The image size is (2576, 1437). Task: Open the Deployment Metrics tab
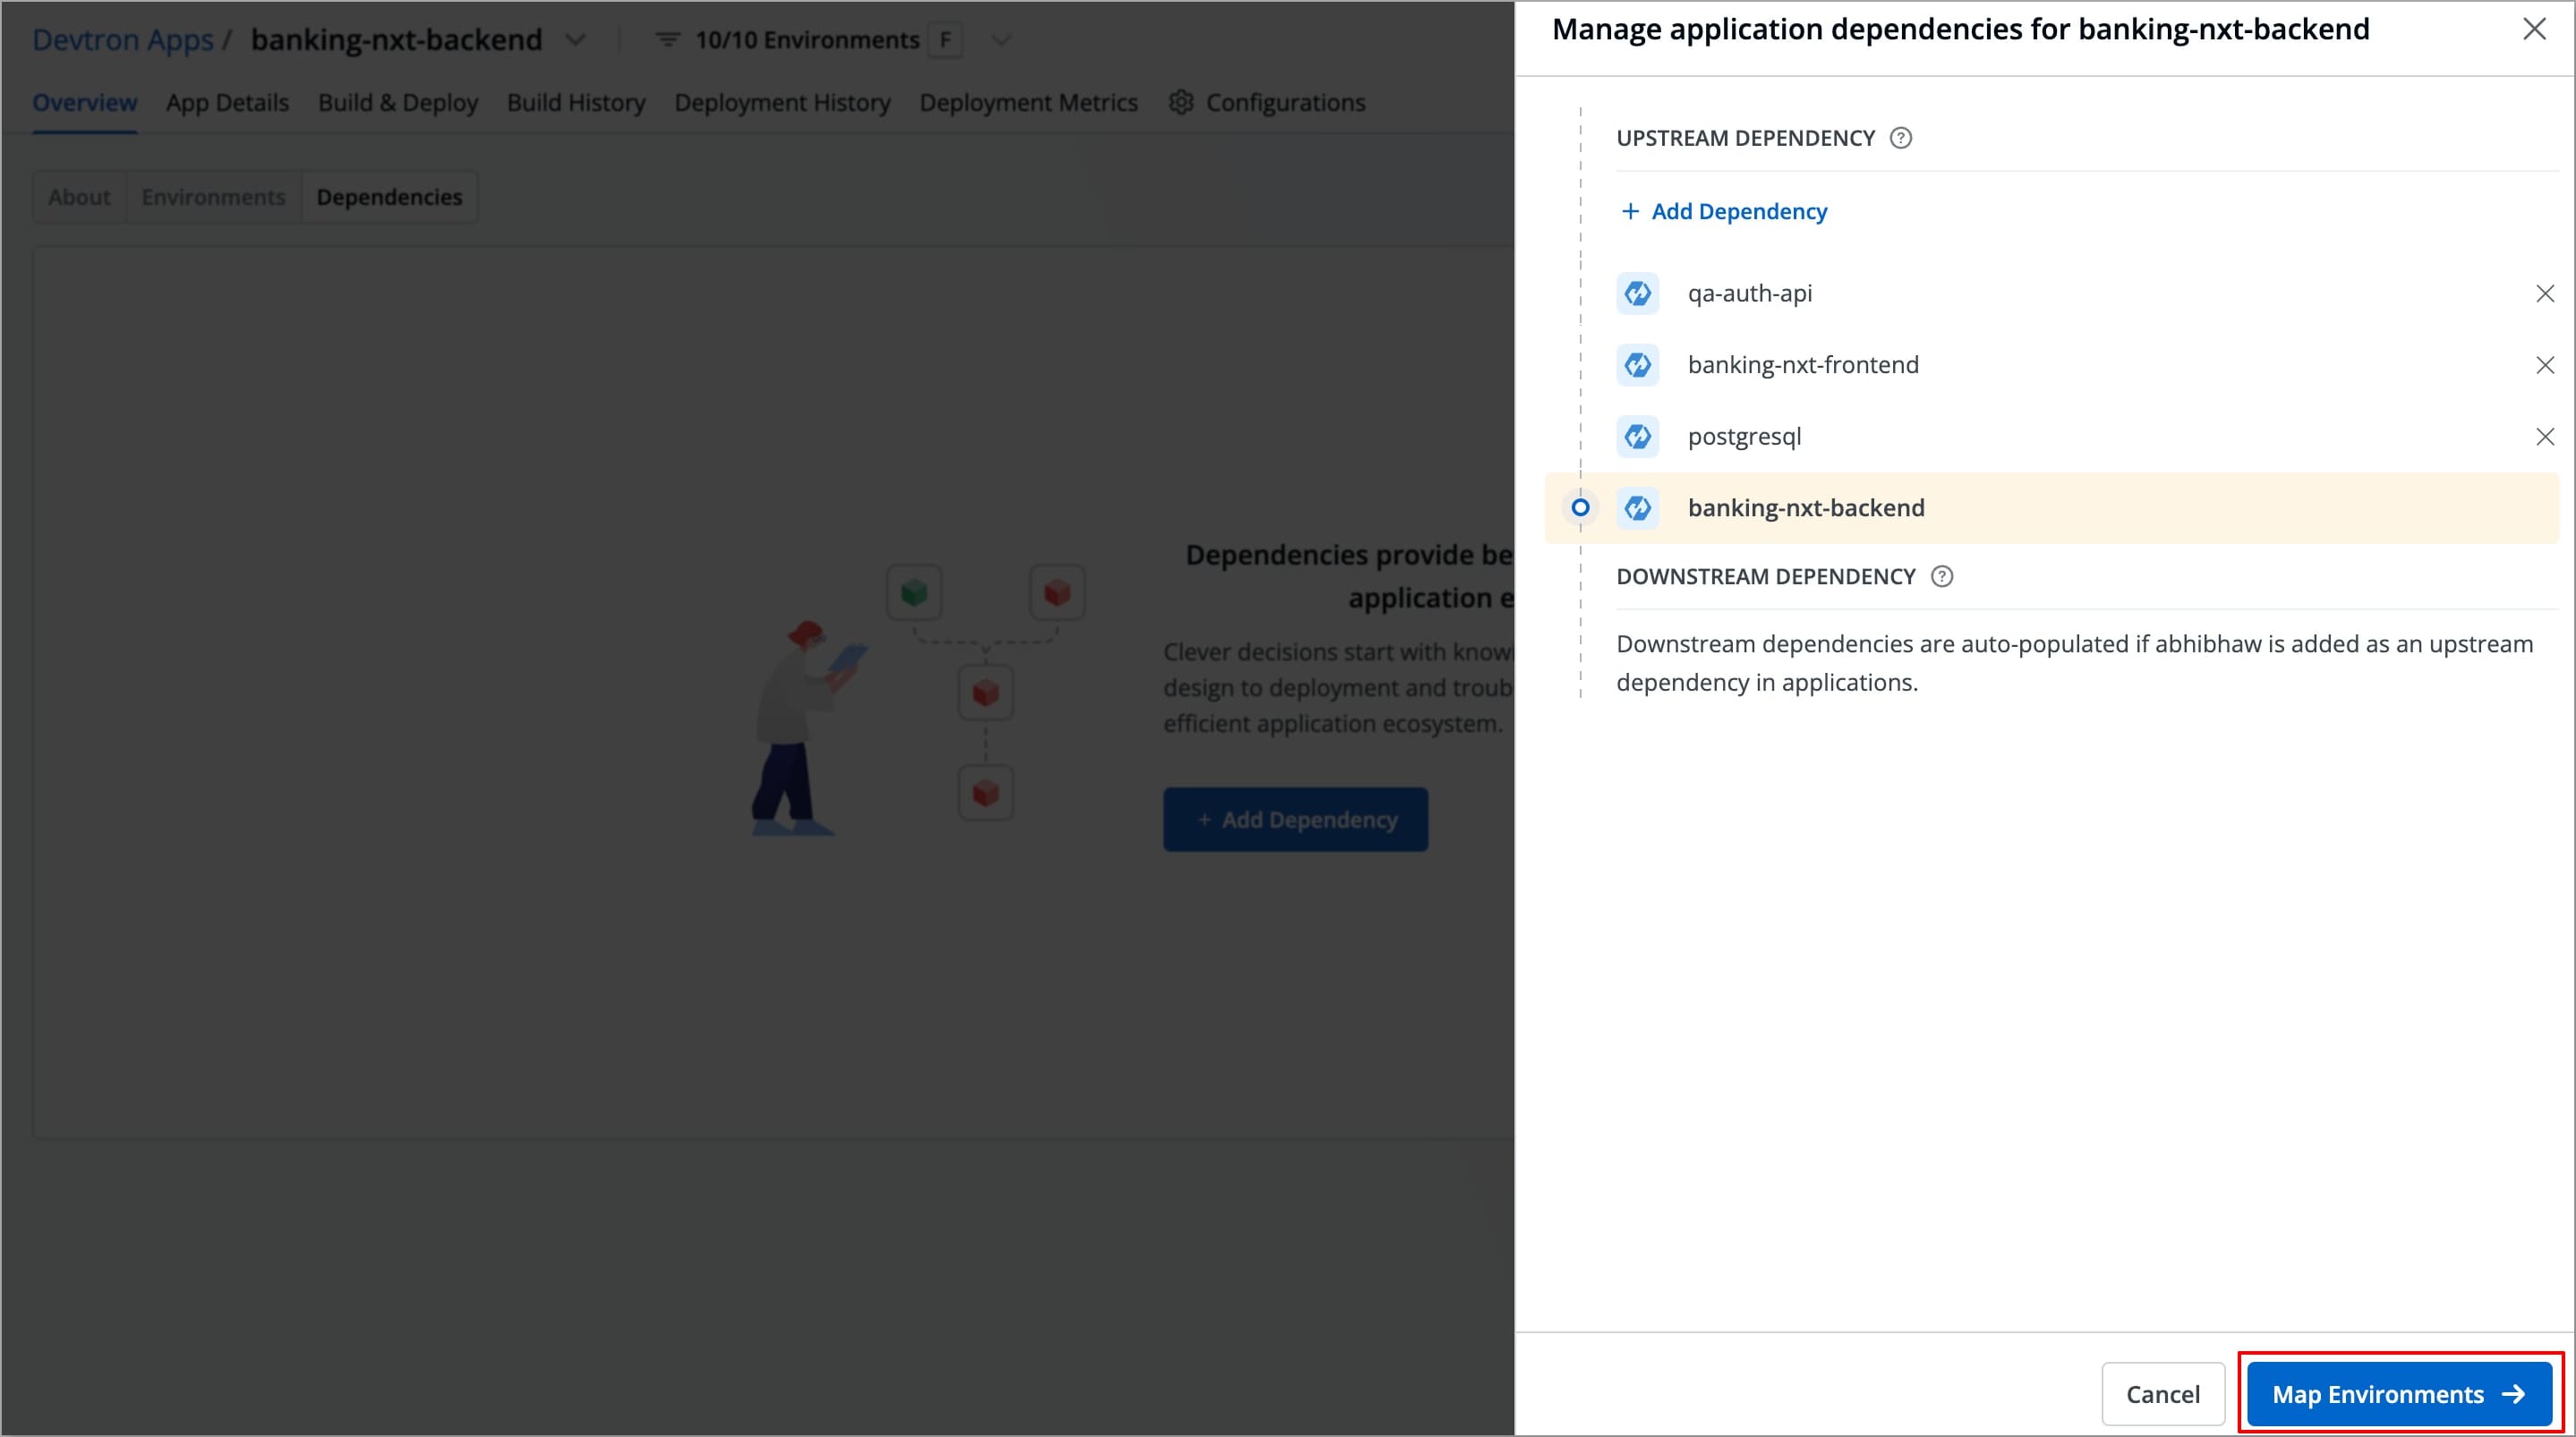click(x=1028, y=102)
